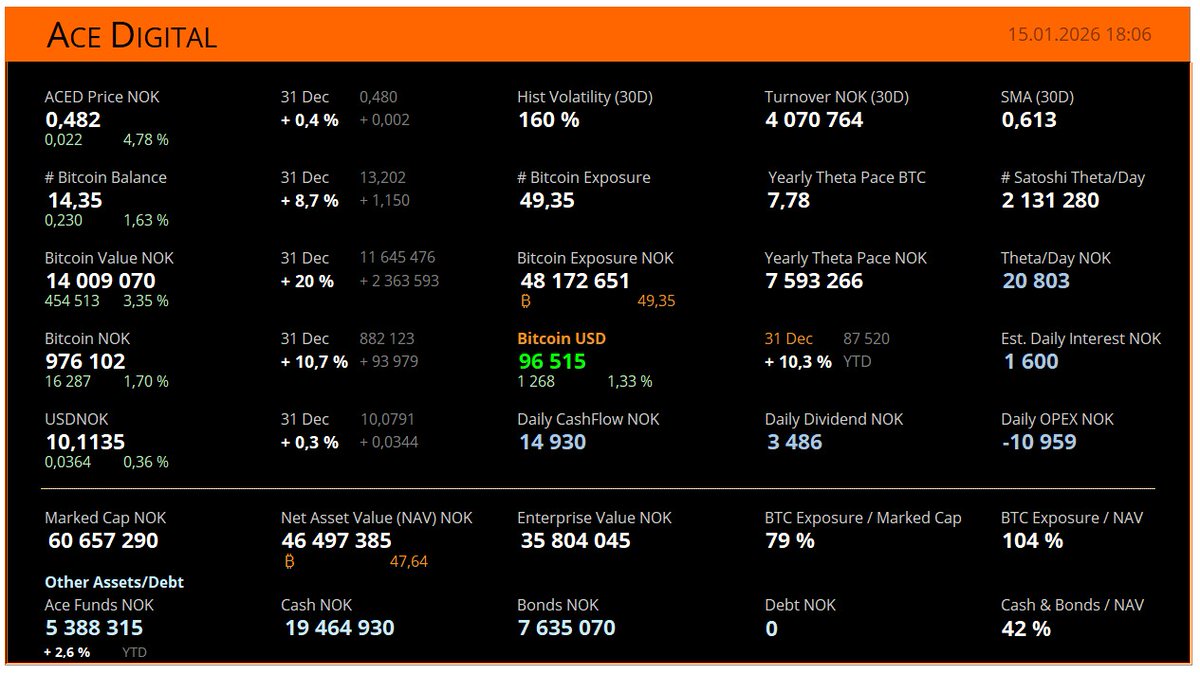Click the -10 959 Daily OPEX value
Screen dimensions: 1200x674
[x=1039, y=442]
